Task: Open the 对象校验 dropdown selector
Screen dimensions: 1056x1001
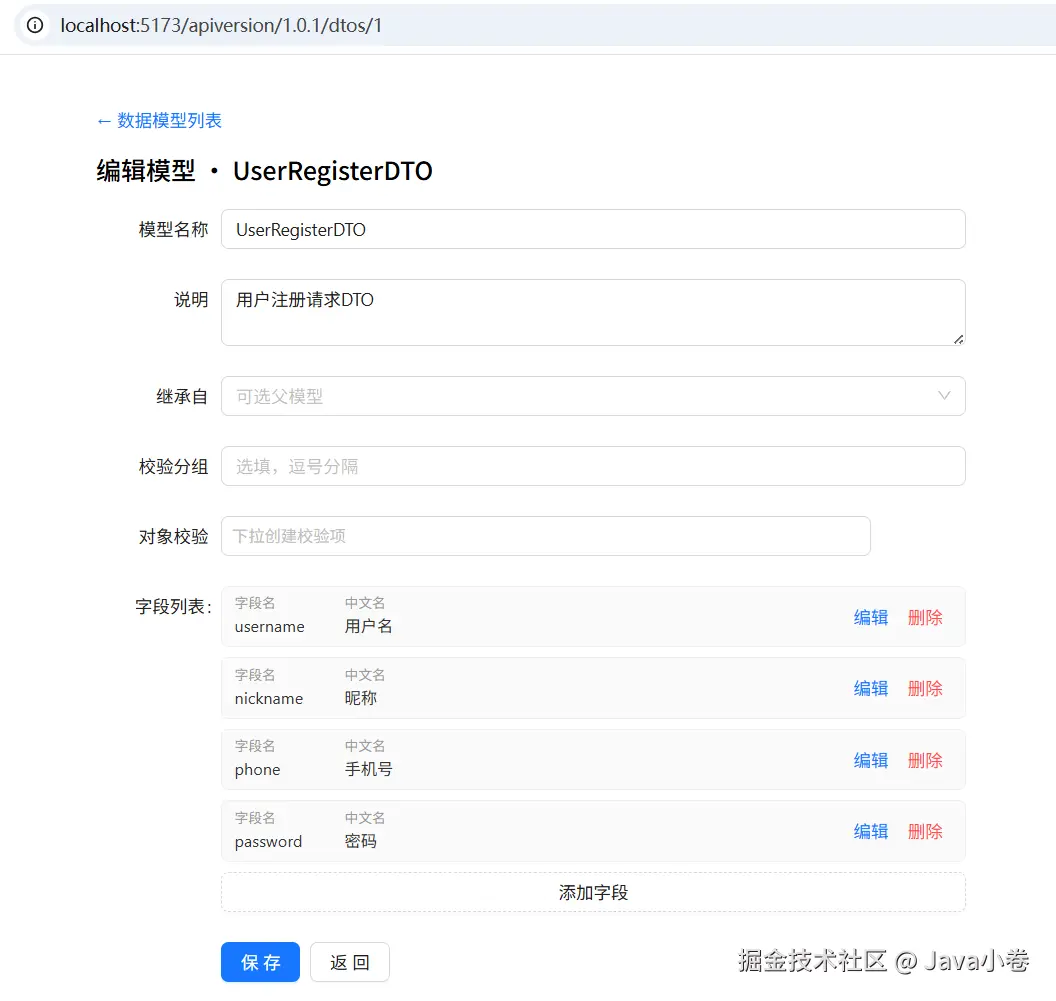Action: point(546,536)
